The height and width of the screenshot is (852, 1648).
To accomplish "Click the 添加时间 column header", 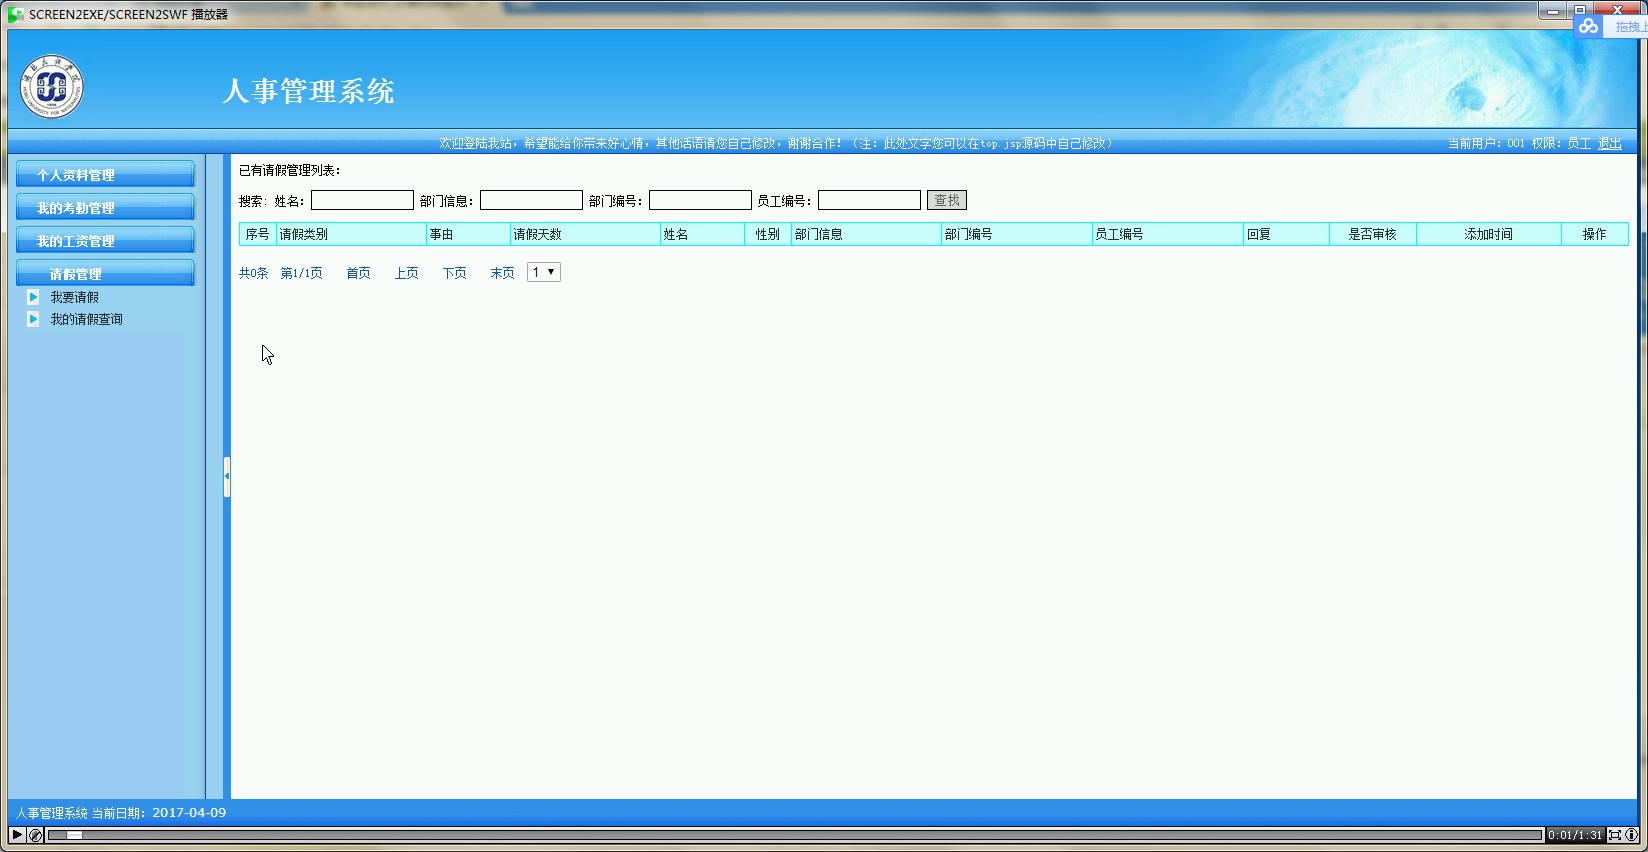I will (x=1489, y=234).
